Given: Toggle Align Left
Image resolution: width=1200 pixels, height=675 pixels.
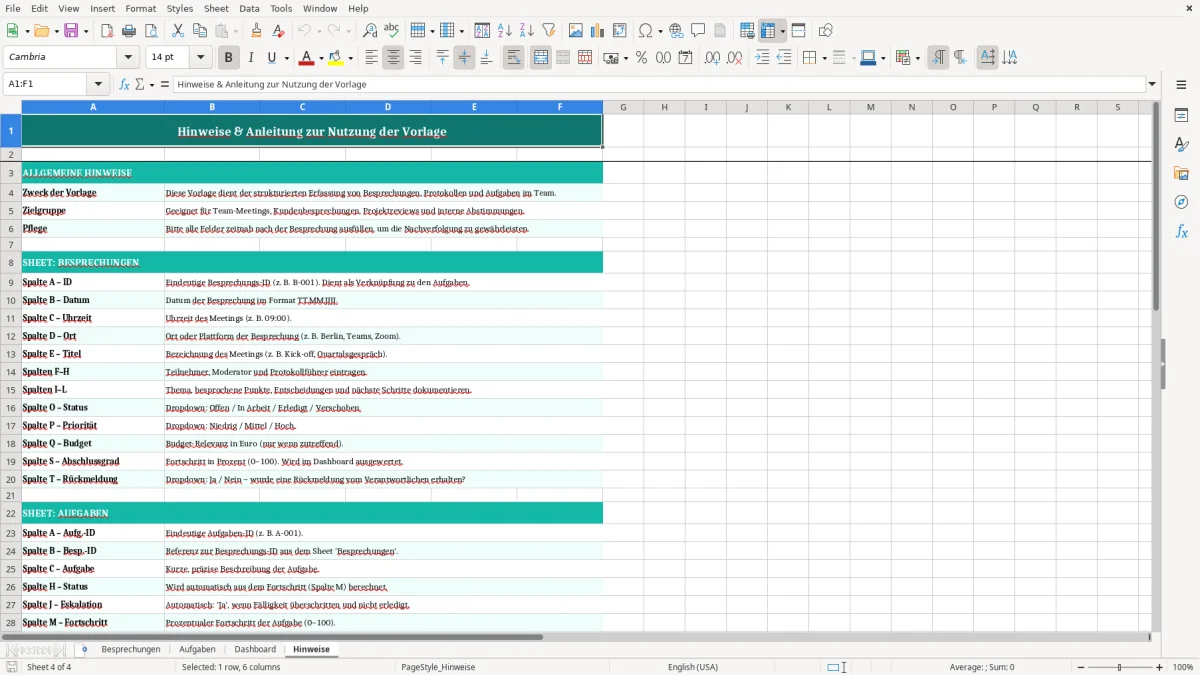Looking at the screenshot, I should (371, 58).
